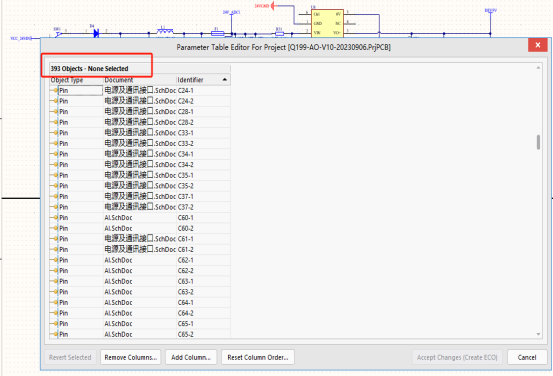This screenshot has height=376, width=553.
Task: Click the vertical scrollbar thumb
Action: coord(538,142)
